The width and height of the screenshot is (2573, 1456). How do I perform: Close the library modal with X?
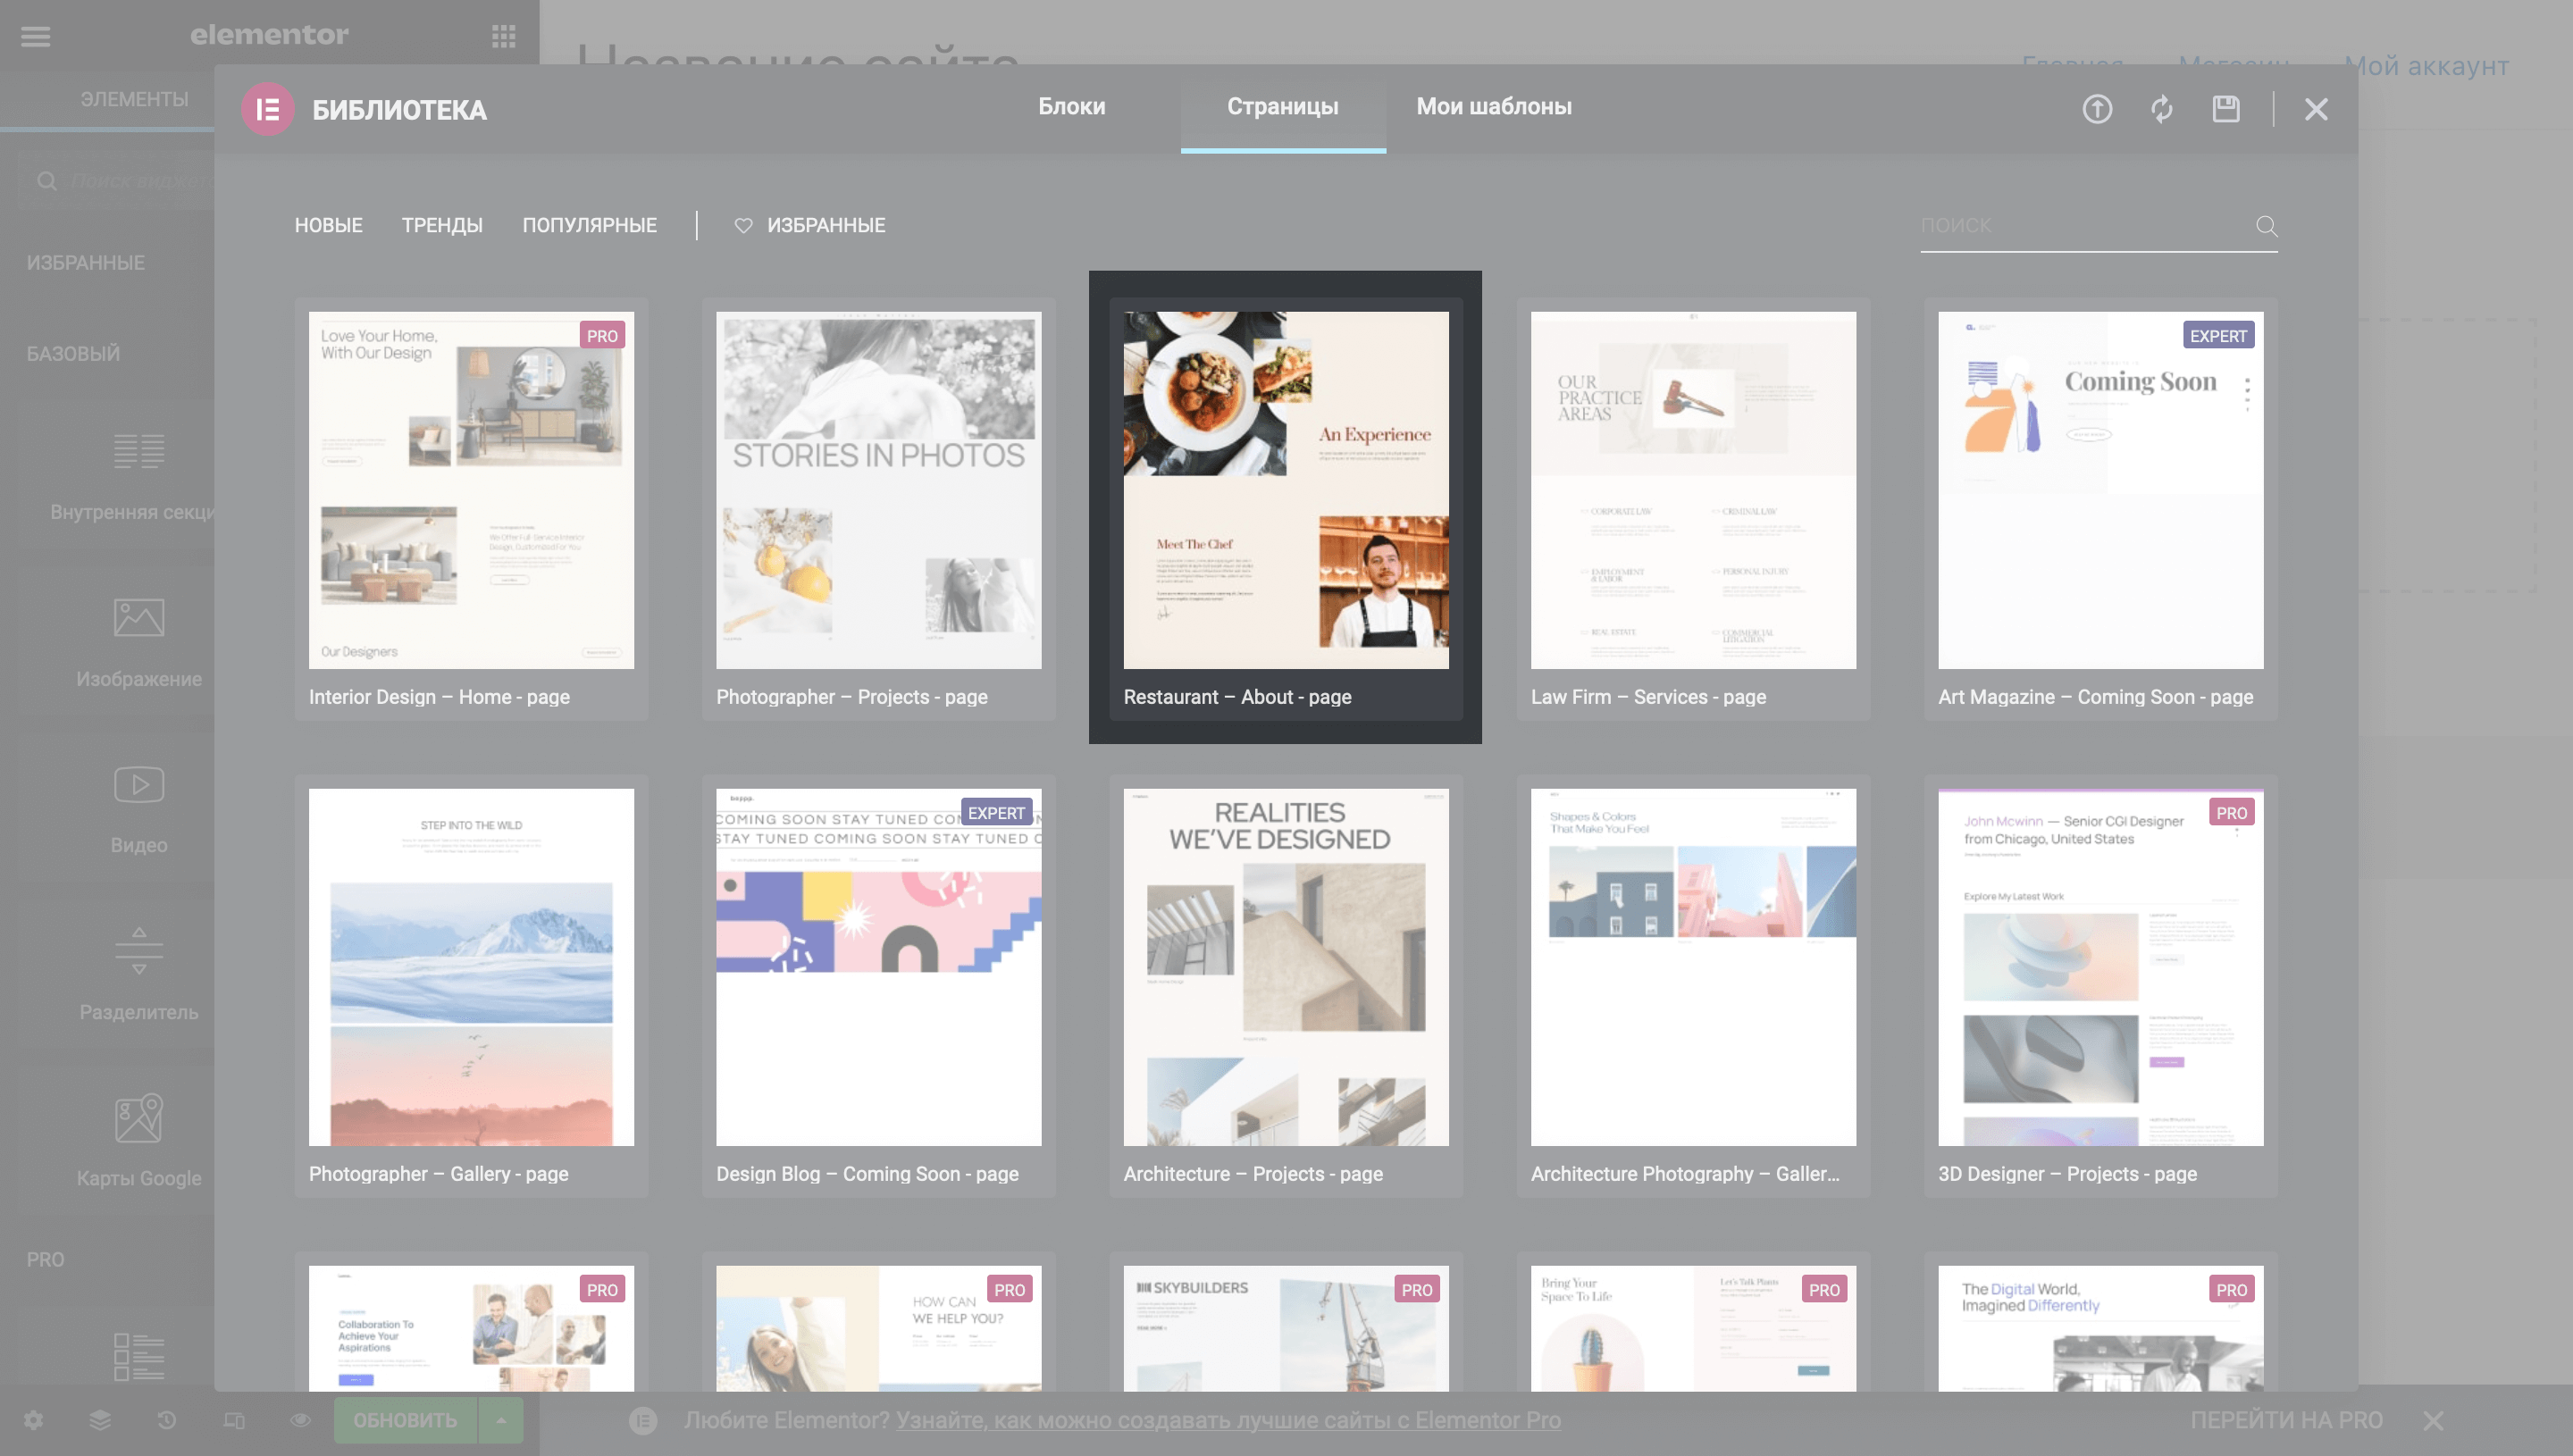pyautogui.click(x=2316, y=109)
